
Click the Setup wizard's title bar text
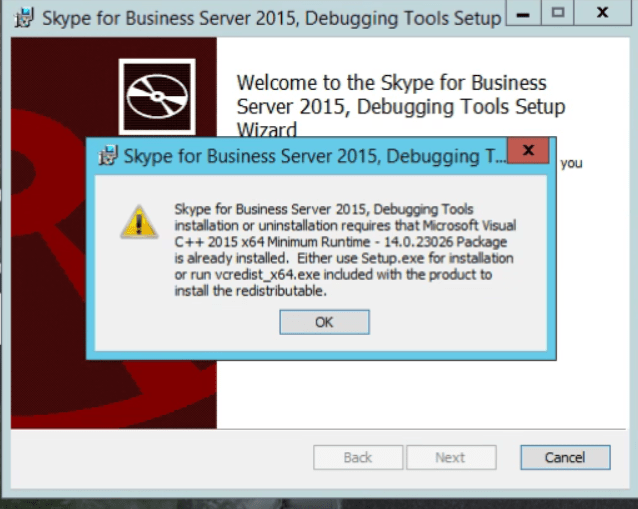tap(270, 18)
